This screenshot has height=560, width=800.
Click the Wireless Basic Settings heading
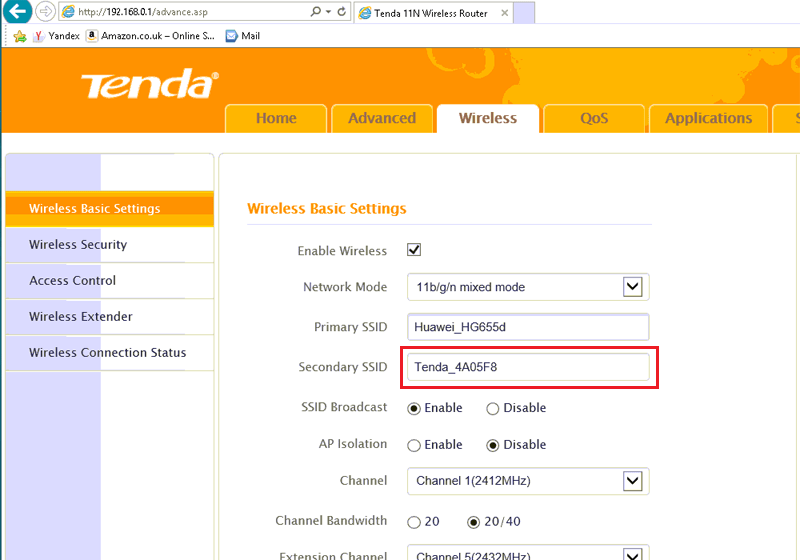pyautogui.click(x=327, y=209)
